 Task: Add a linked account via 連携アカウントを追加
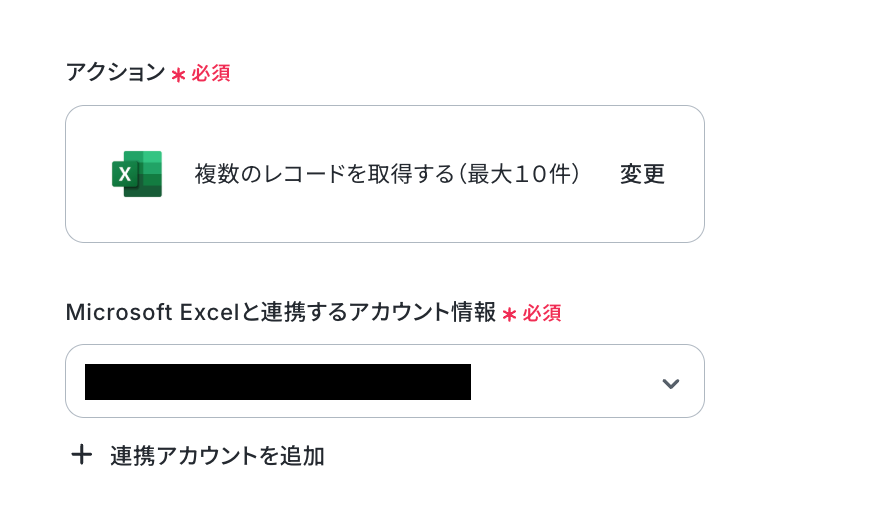coord(197,455)
